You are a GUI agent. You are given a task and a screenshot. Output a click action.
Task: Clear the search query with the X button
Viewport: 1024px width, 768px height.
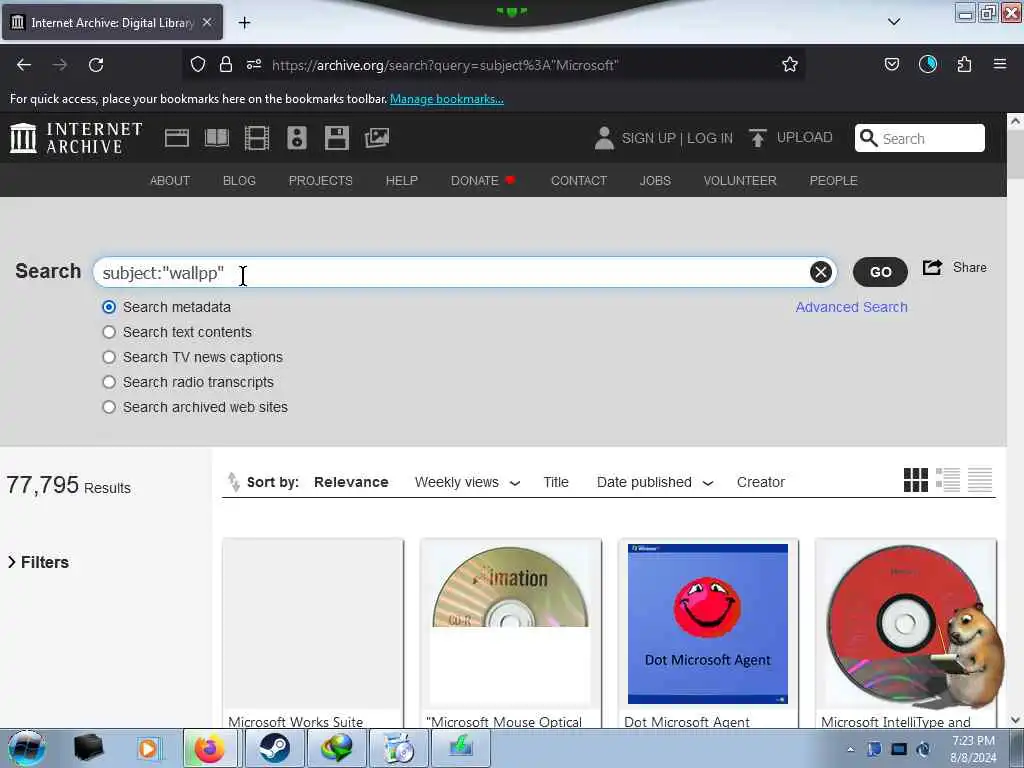[821, 272]
